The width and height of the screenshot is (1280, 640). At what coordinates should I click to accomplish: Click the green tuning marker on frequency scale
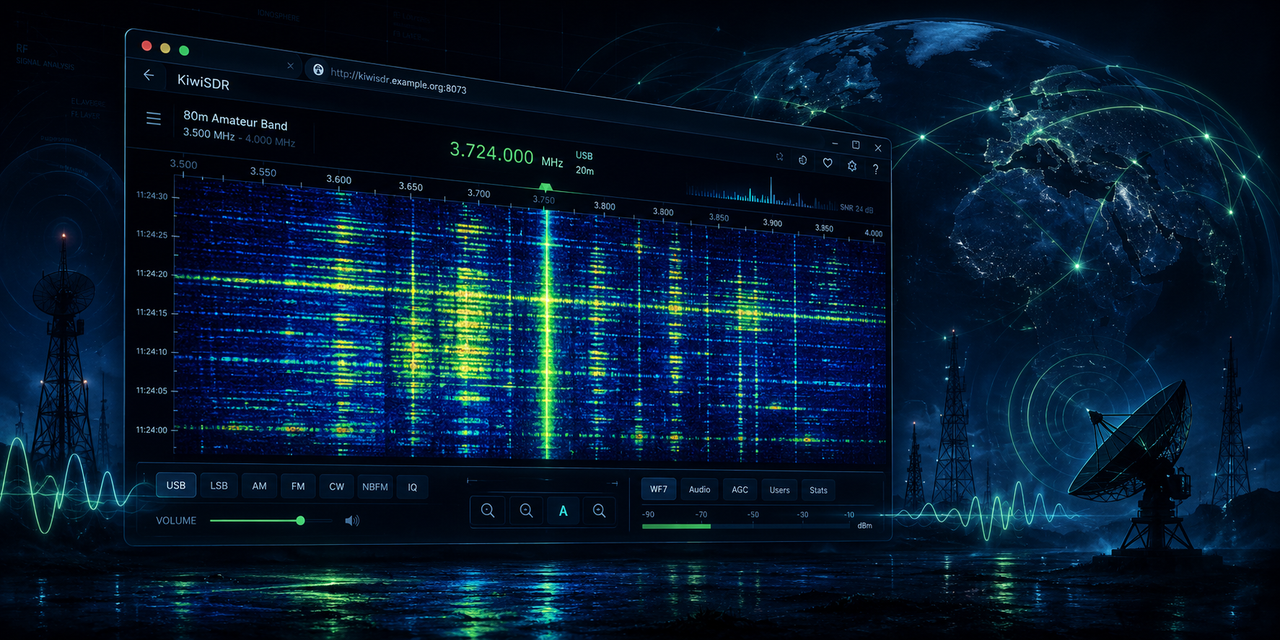click(545, 187)
